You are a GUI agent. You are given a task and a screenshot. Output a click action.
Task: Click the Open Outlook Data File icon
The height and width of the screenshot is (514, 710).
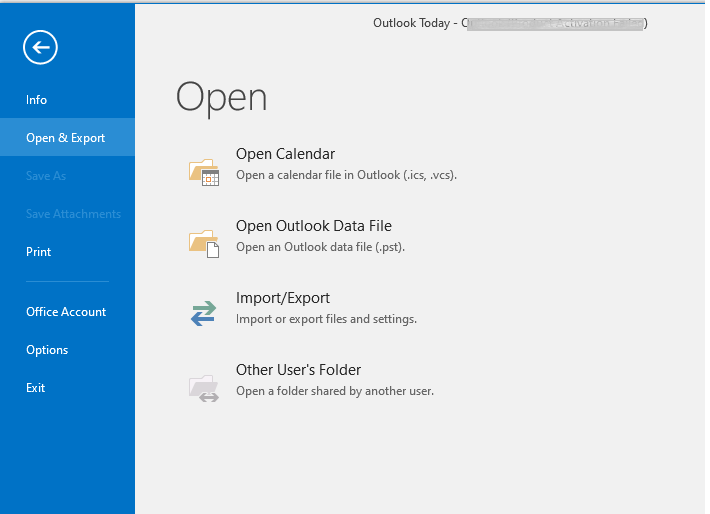[204, 244]
